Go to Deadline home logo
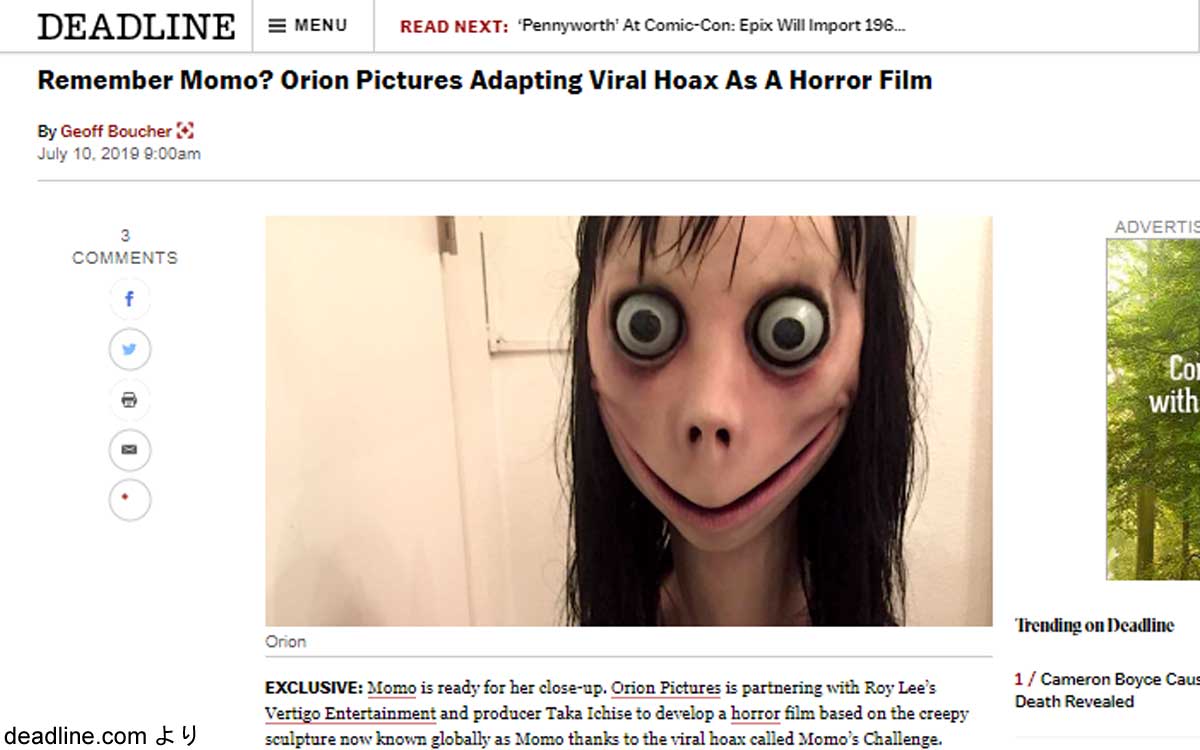This screenshot has height=750, width=1200. [x=136, y=26]
